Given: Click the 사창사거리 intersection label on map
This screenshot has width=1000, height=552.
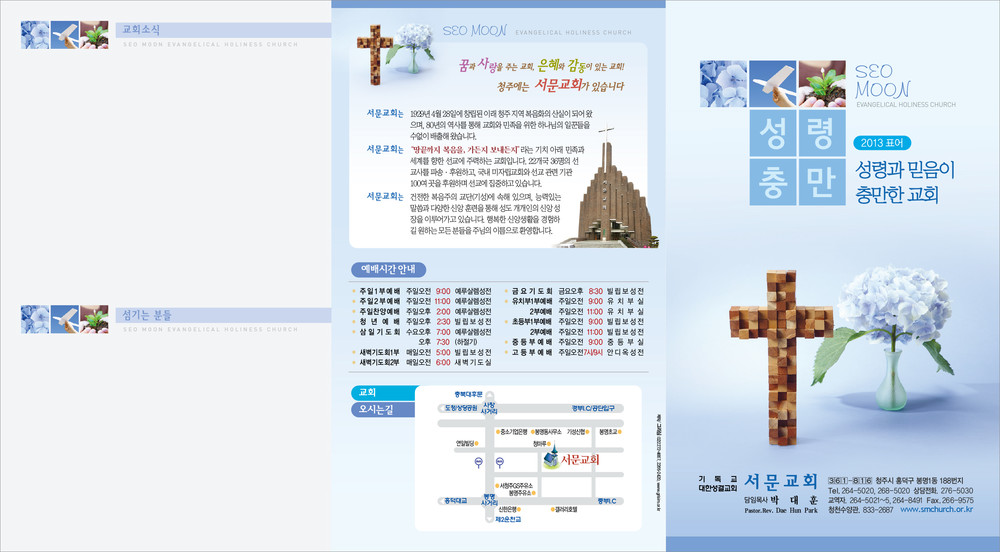Looking at the screenshot, I should [x=490, y=407].
